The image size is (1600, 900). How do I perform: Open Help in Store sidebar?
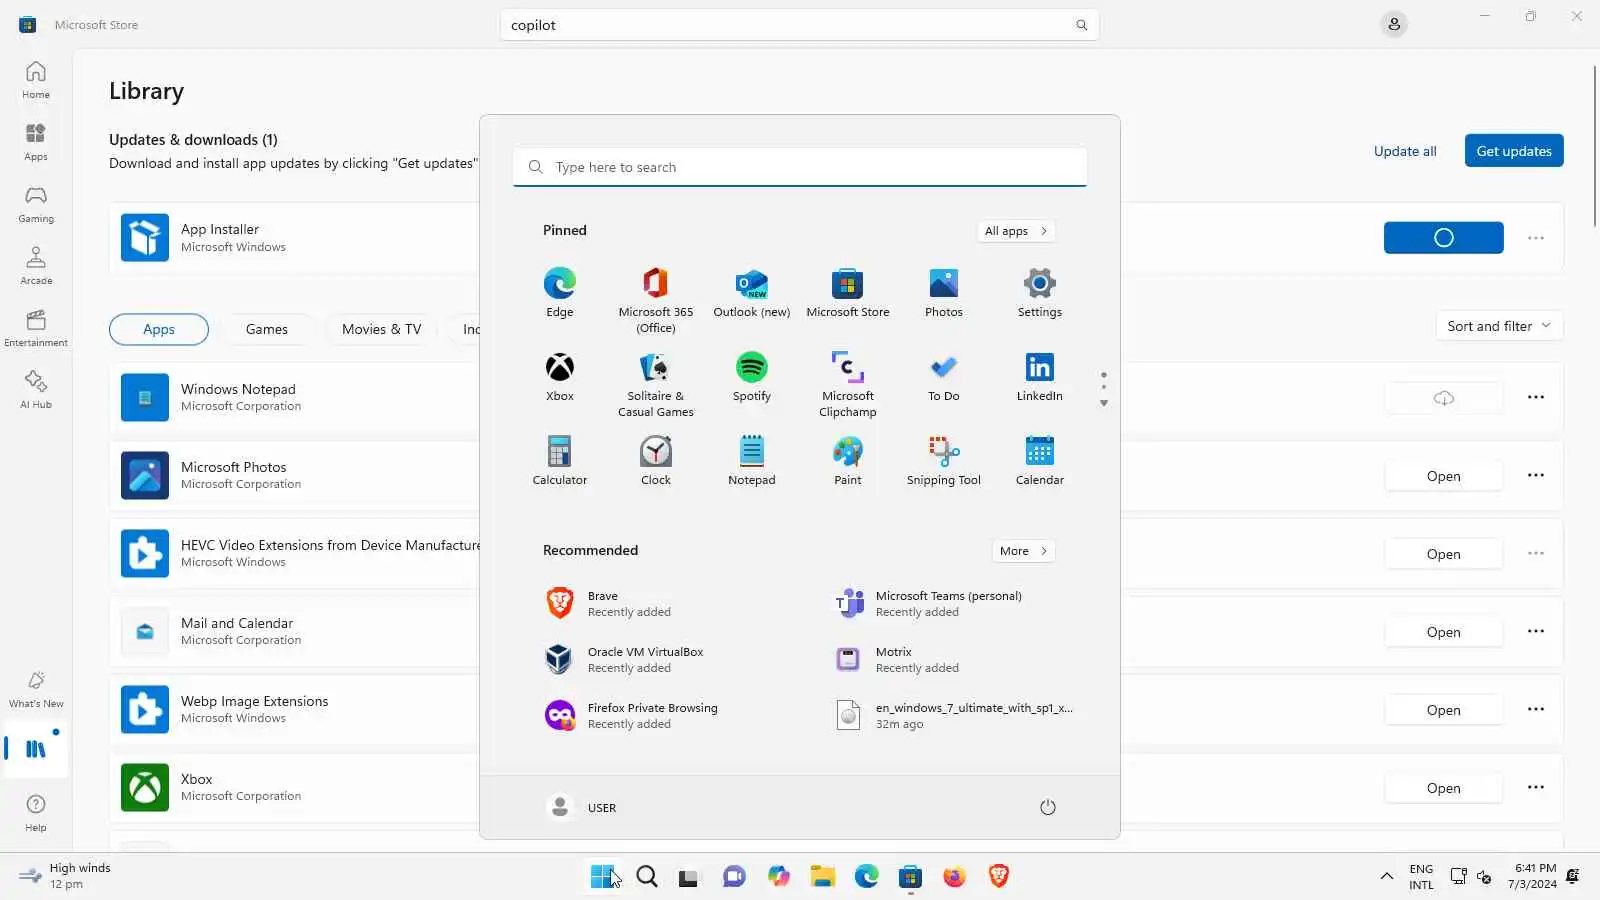pos(36,813)
